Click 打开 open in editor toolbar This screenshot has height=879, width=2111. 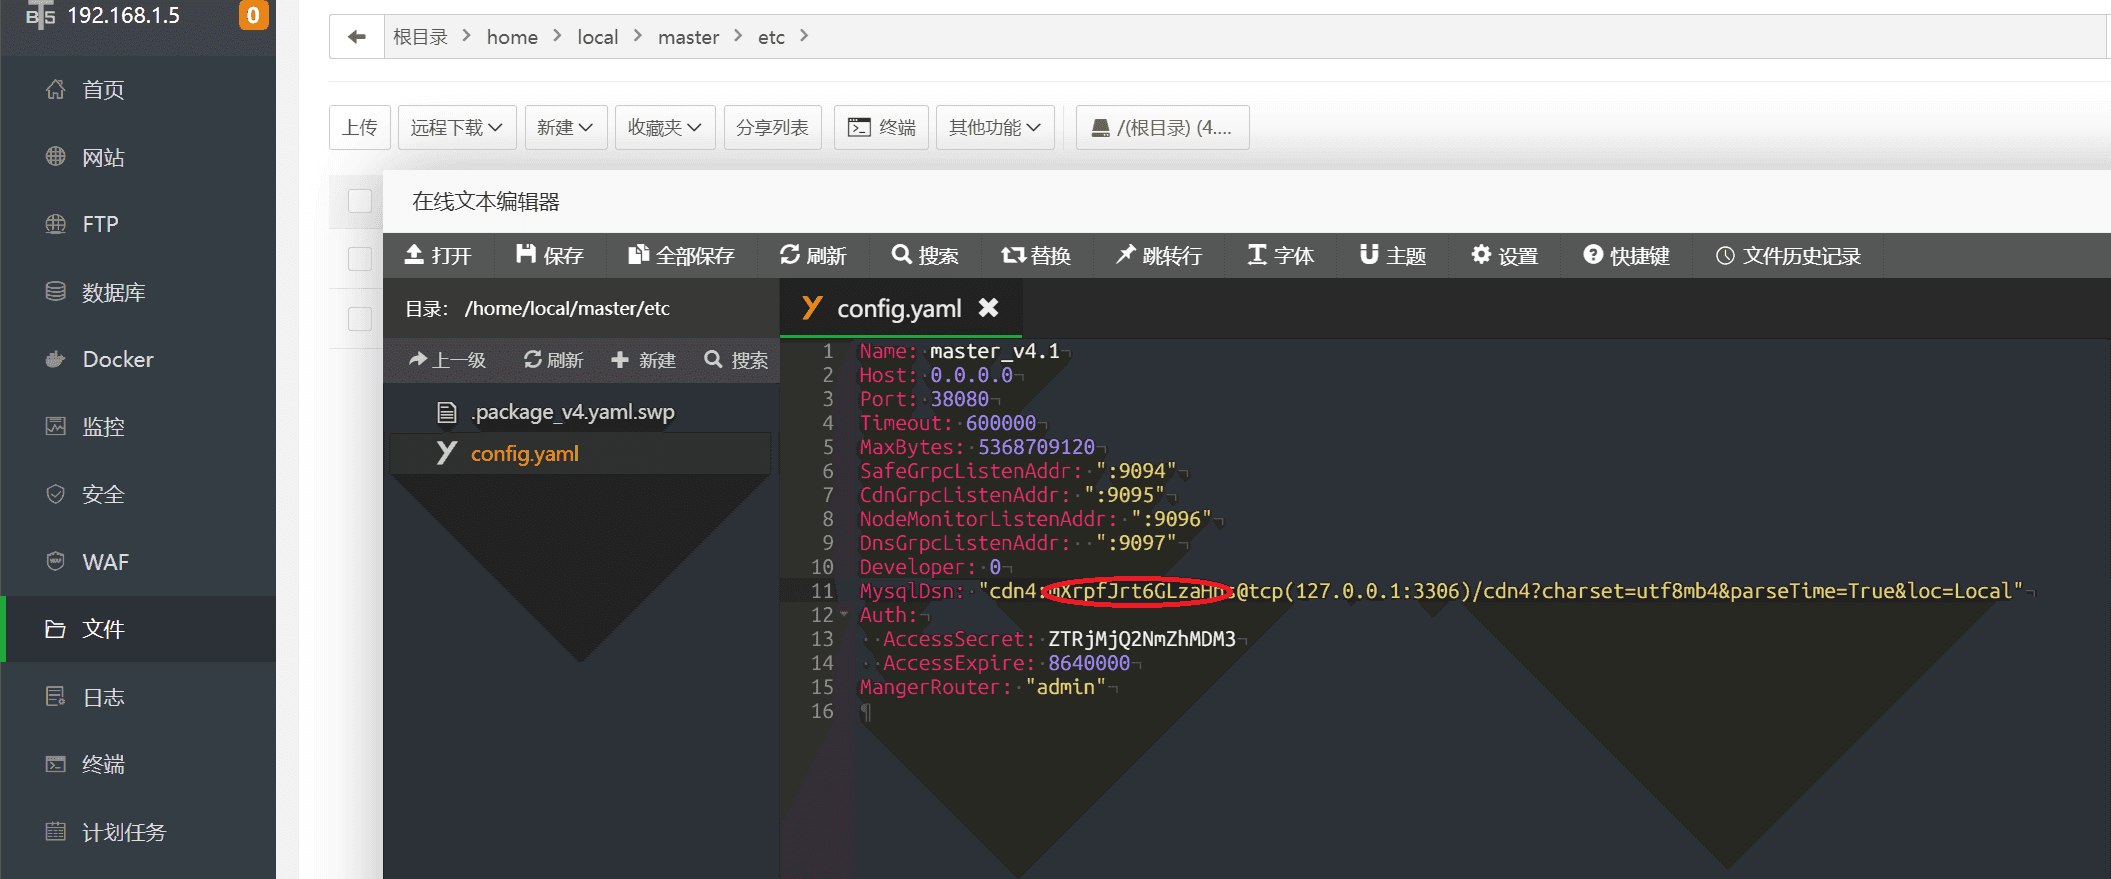click(x=438, y=256)
